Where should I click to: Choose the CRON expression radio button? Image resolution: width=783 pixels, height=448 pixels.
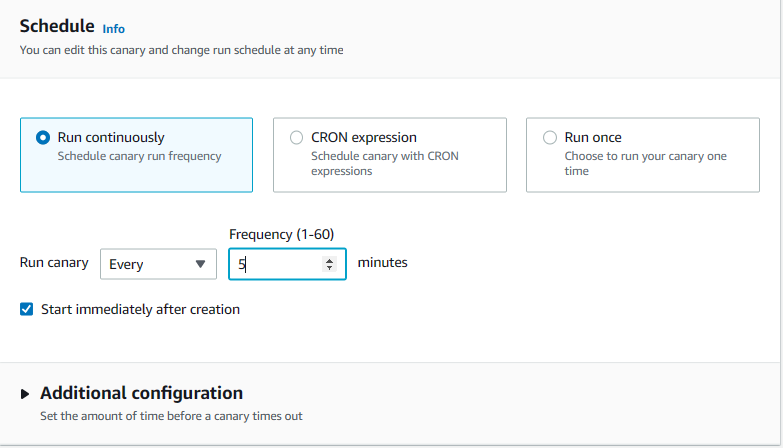click(x=296, y=138)
